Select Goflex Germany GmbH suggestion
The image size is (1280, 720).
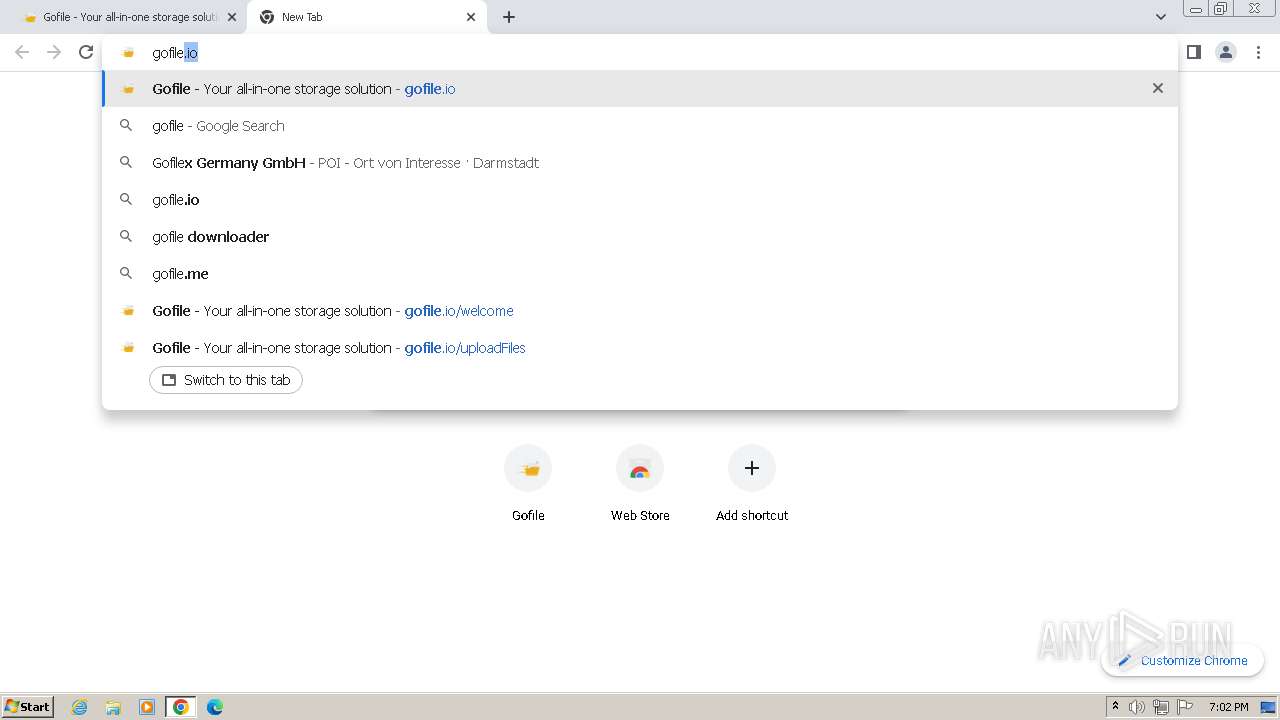coord(640,163)
